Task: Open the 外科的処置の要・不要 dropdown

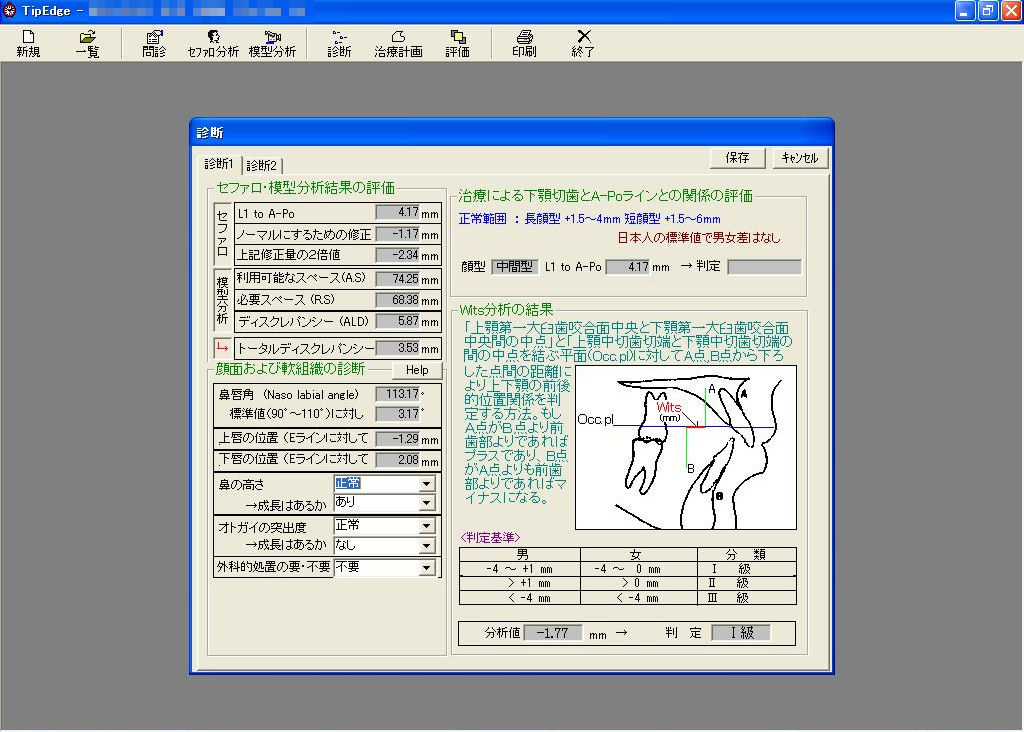Action: [x=427, y=568]
